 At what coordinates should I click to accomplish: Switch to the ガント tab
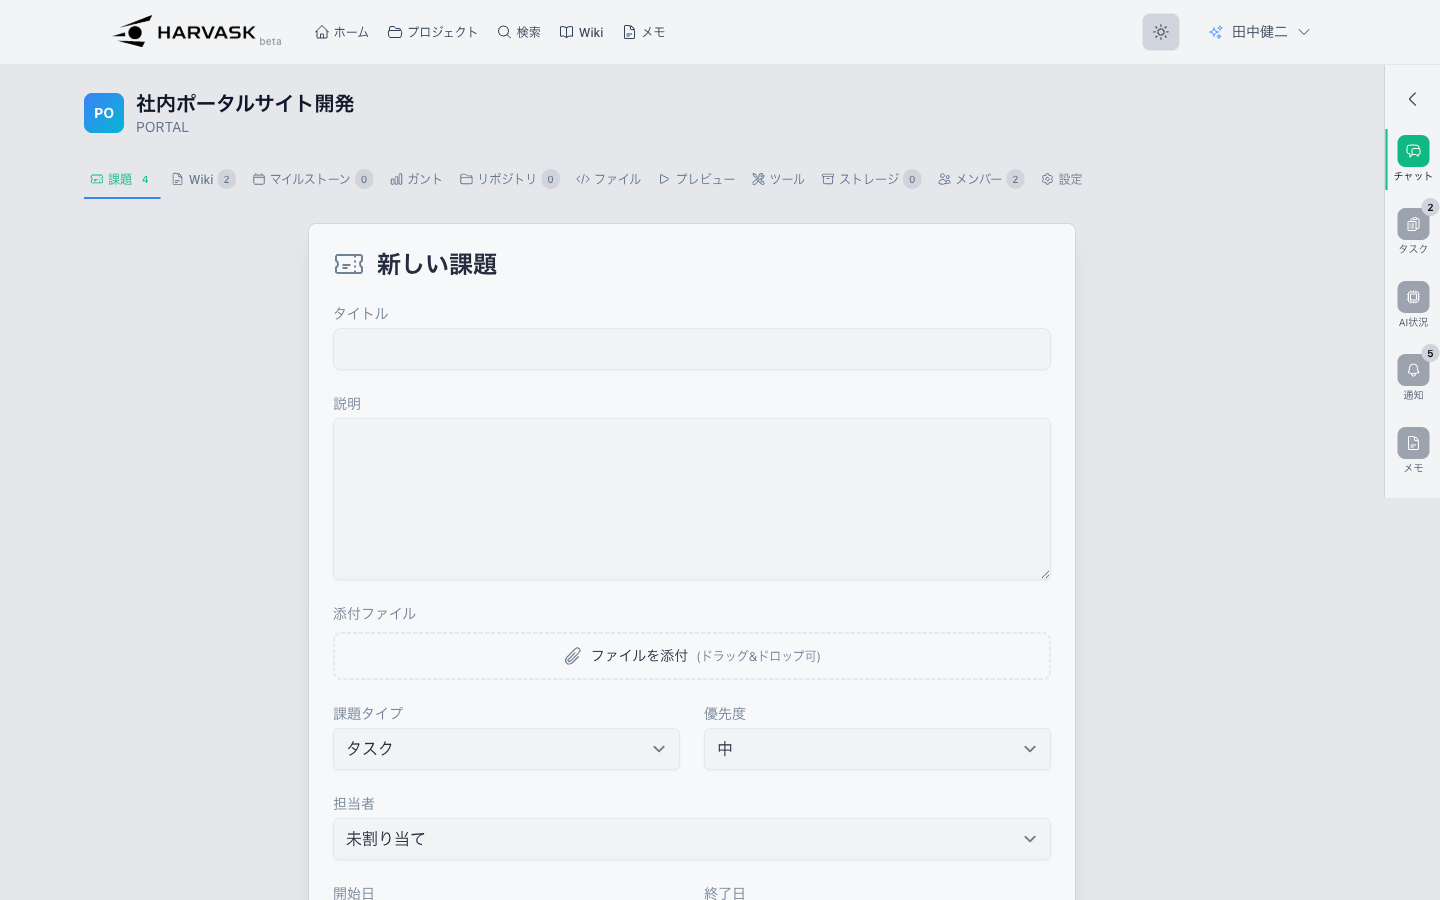416,179
